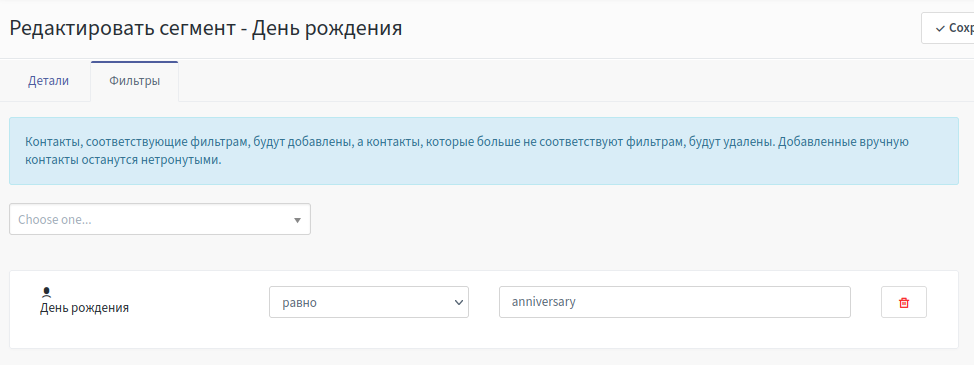The image size is (974, 365).
Task: Click the chevron in the равно selector
Action: tap(458, 302)
